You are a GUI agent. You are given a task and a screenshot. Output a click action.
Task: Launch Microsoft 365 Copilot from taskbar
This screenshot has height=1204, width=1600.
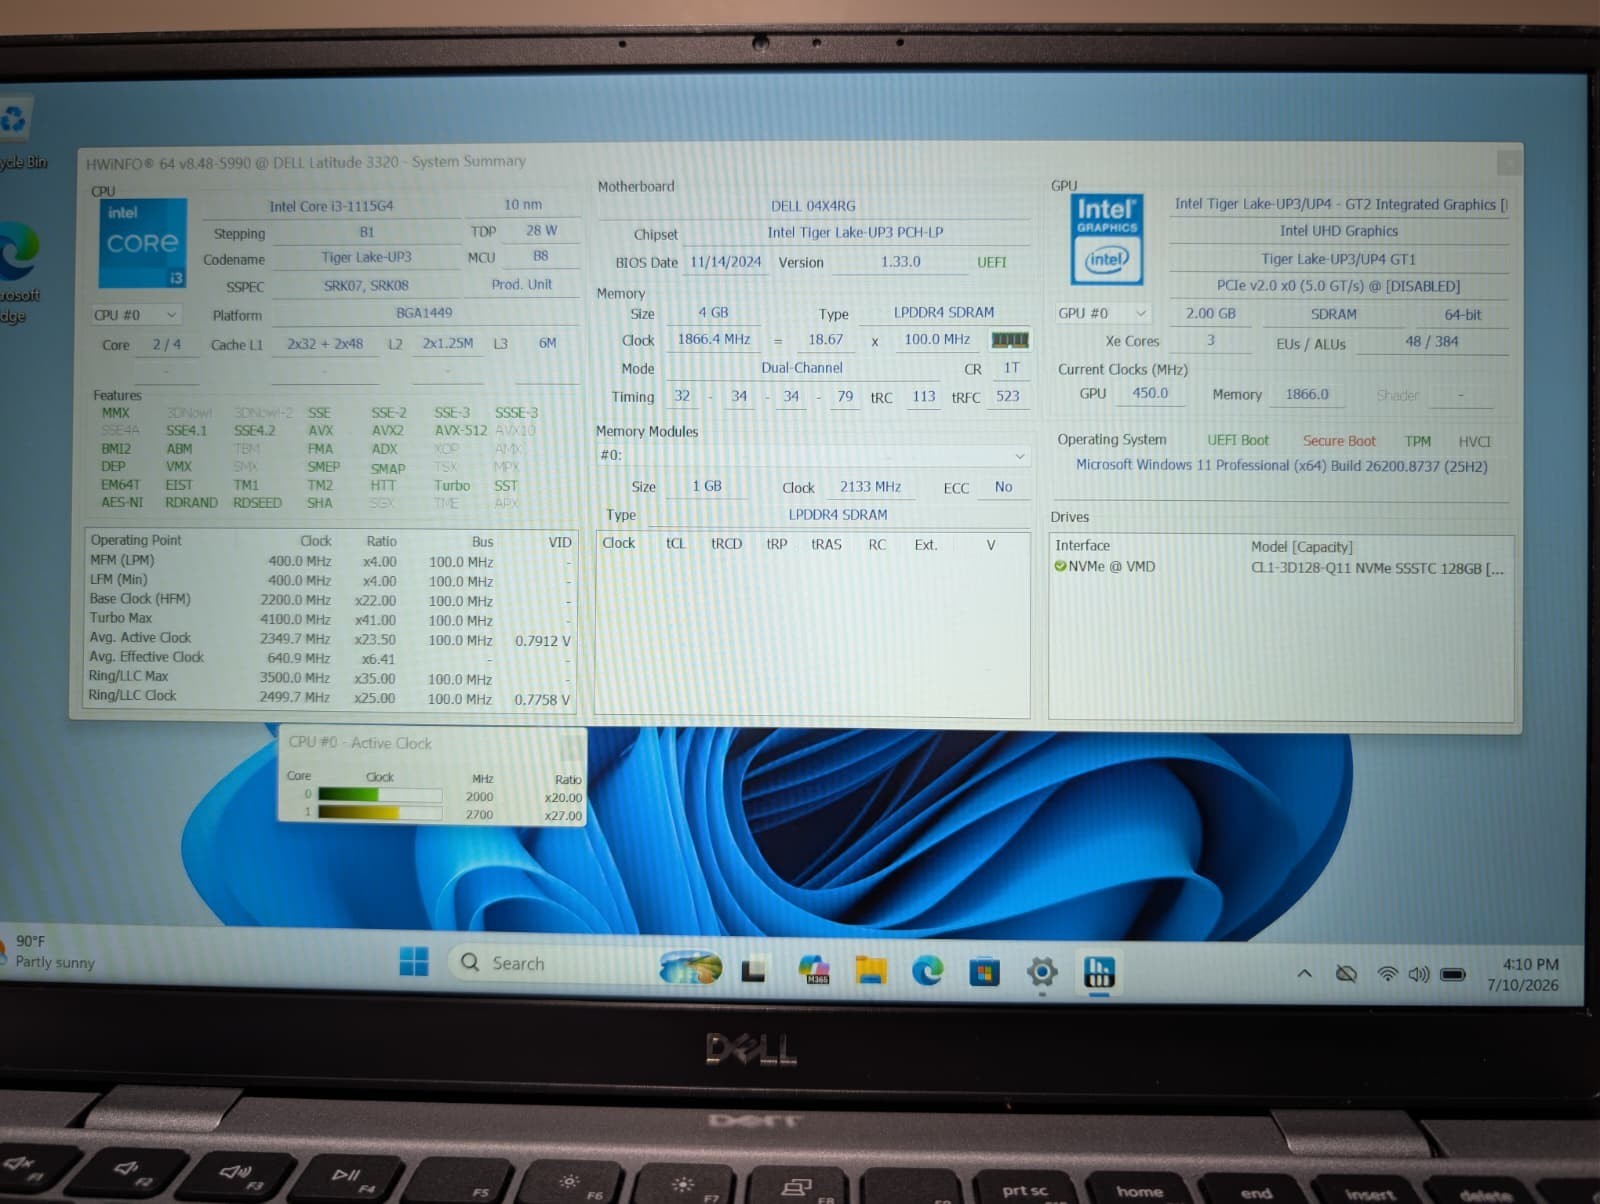(x=814, y=969)
